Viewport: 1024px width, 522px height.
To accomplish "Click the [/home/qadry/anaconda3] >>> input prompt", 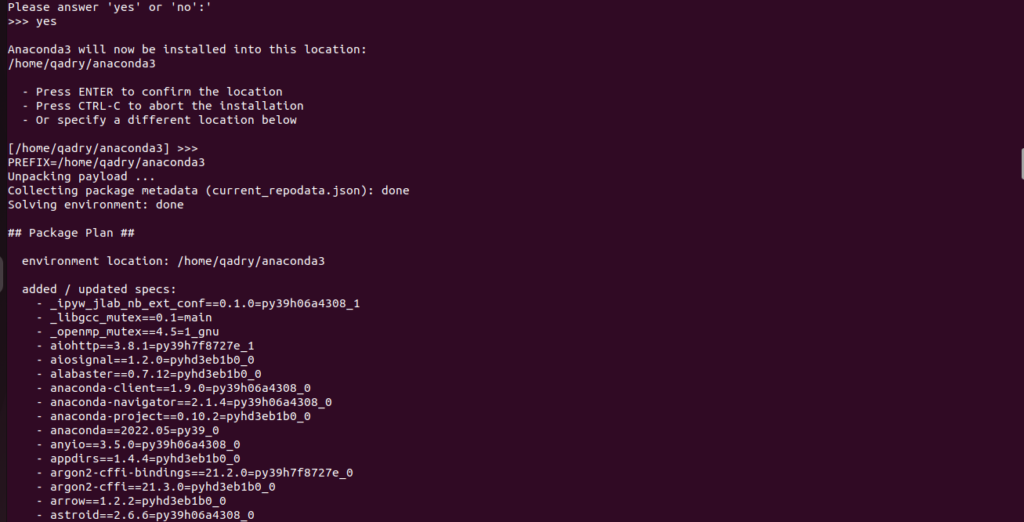I will pos(103,148).
